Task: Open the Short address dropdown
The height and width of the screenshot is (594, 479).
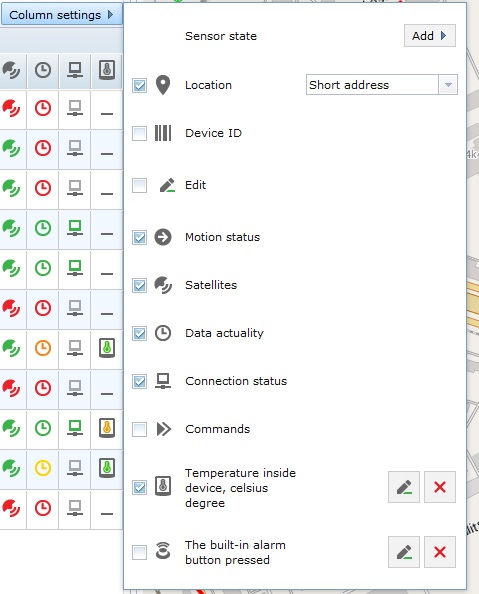Action: [448, 85]
